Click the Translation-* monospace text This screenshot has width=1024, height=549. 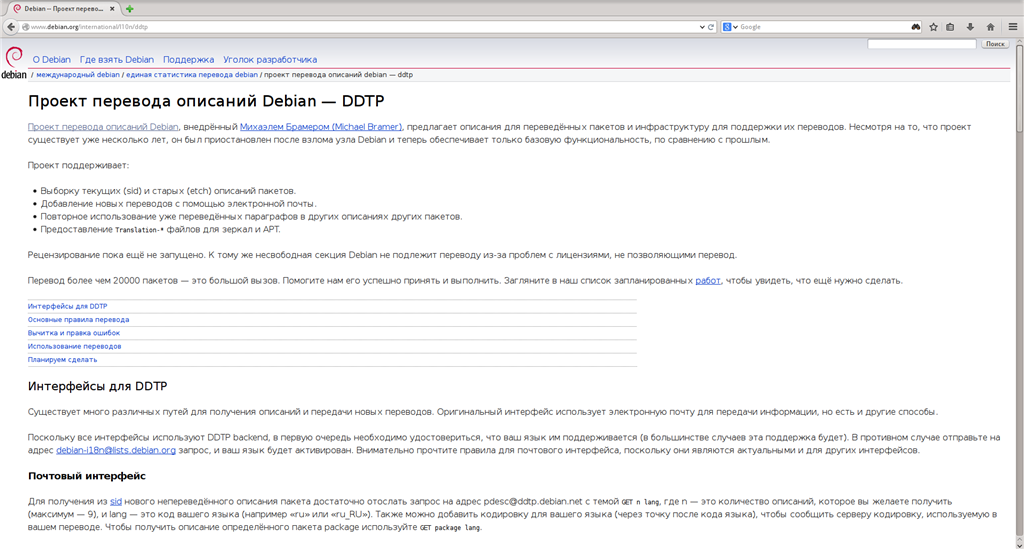pyautogui.click(x=139, y=230)
